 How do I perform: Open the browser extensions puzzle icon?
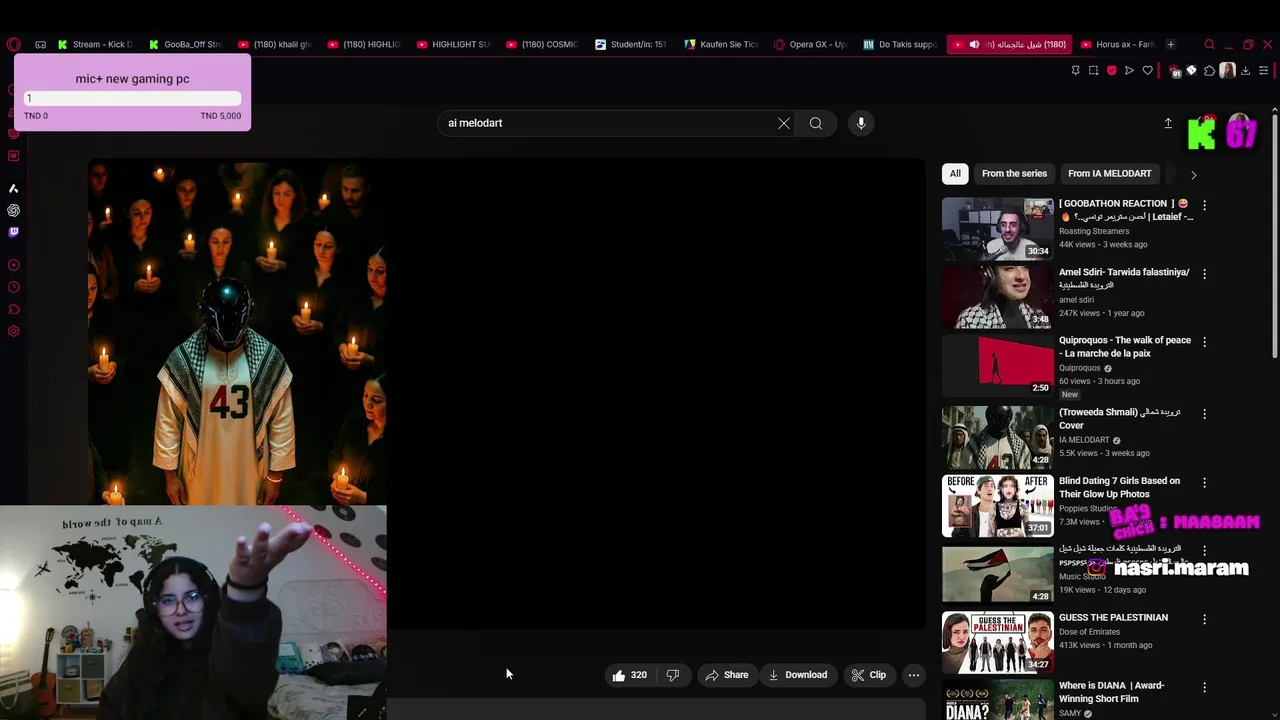pyautogui.click(x=1209, y=70)
